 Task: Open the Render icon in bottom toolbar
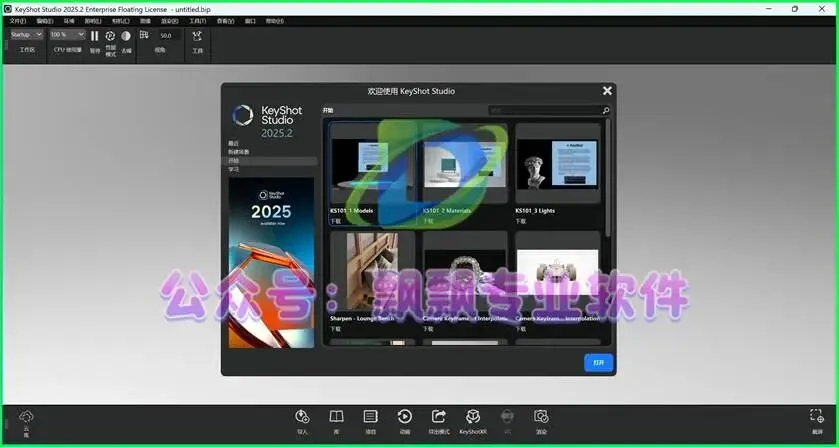[541, 416]
